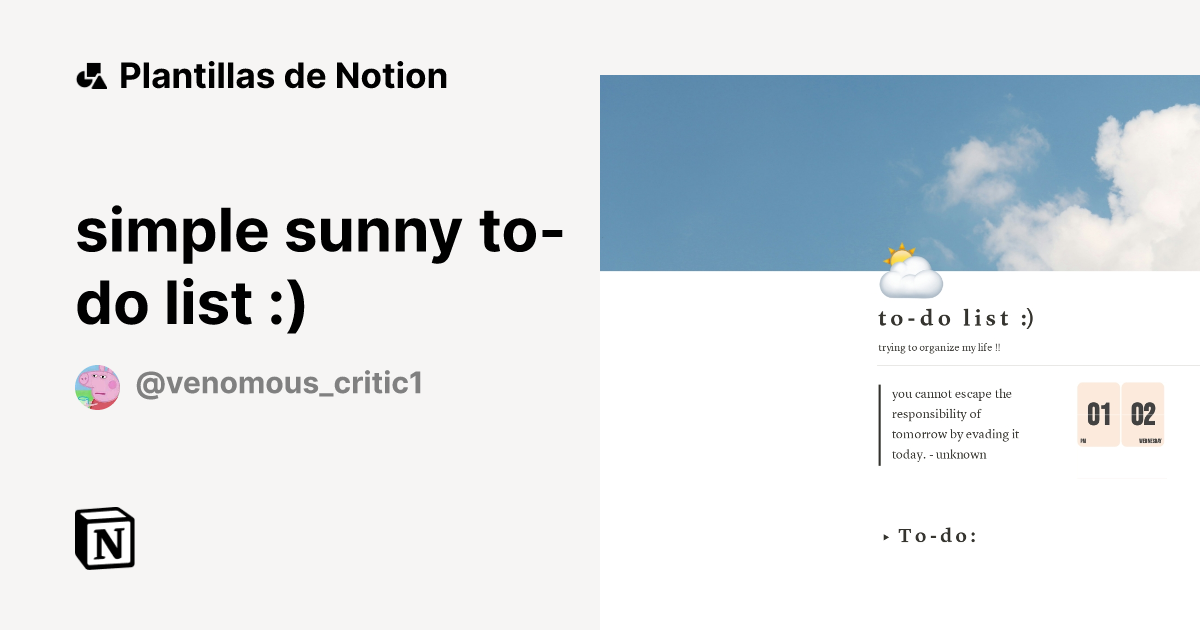Image resolution: width=1200 pixels, height=630 pixels.
Task: Select the black Notion logo in the corner
Action: (x=103, y=539)
